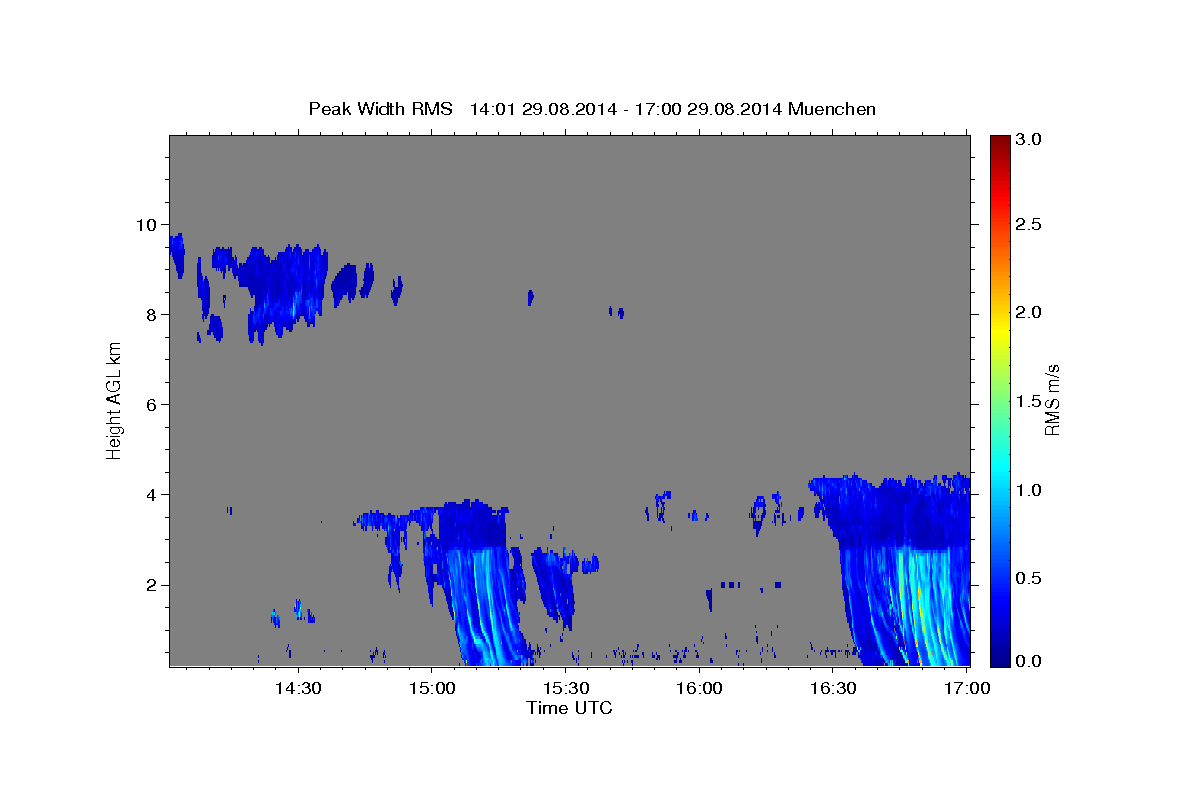1200x800 pixels.
Task: Click the 'Time UTC' axis label
Action: (x=569, y=708)
